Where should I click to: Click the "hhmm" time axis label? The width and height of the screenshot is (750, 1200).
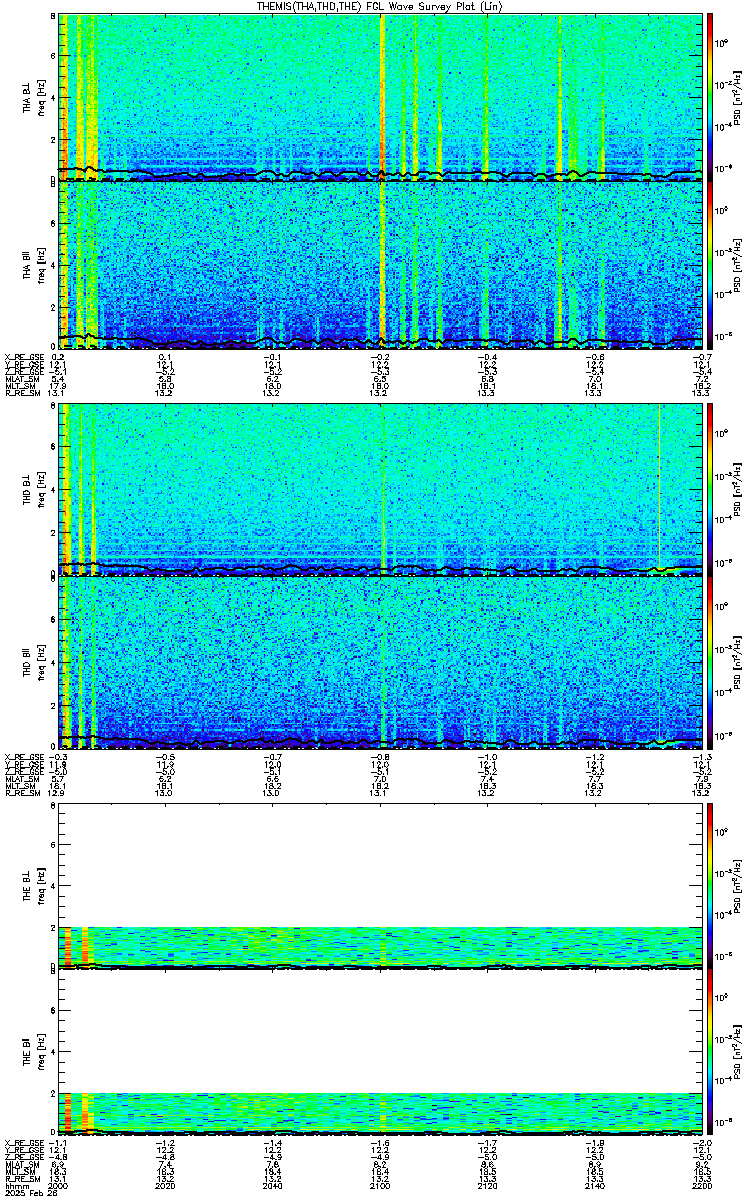point(15,1186)
